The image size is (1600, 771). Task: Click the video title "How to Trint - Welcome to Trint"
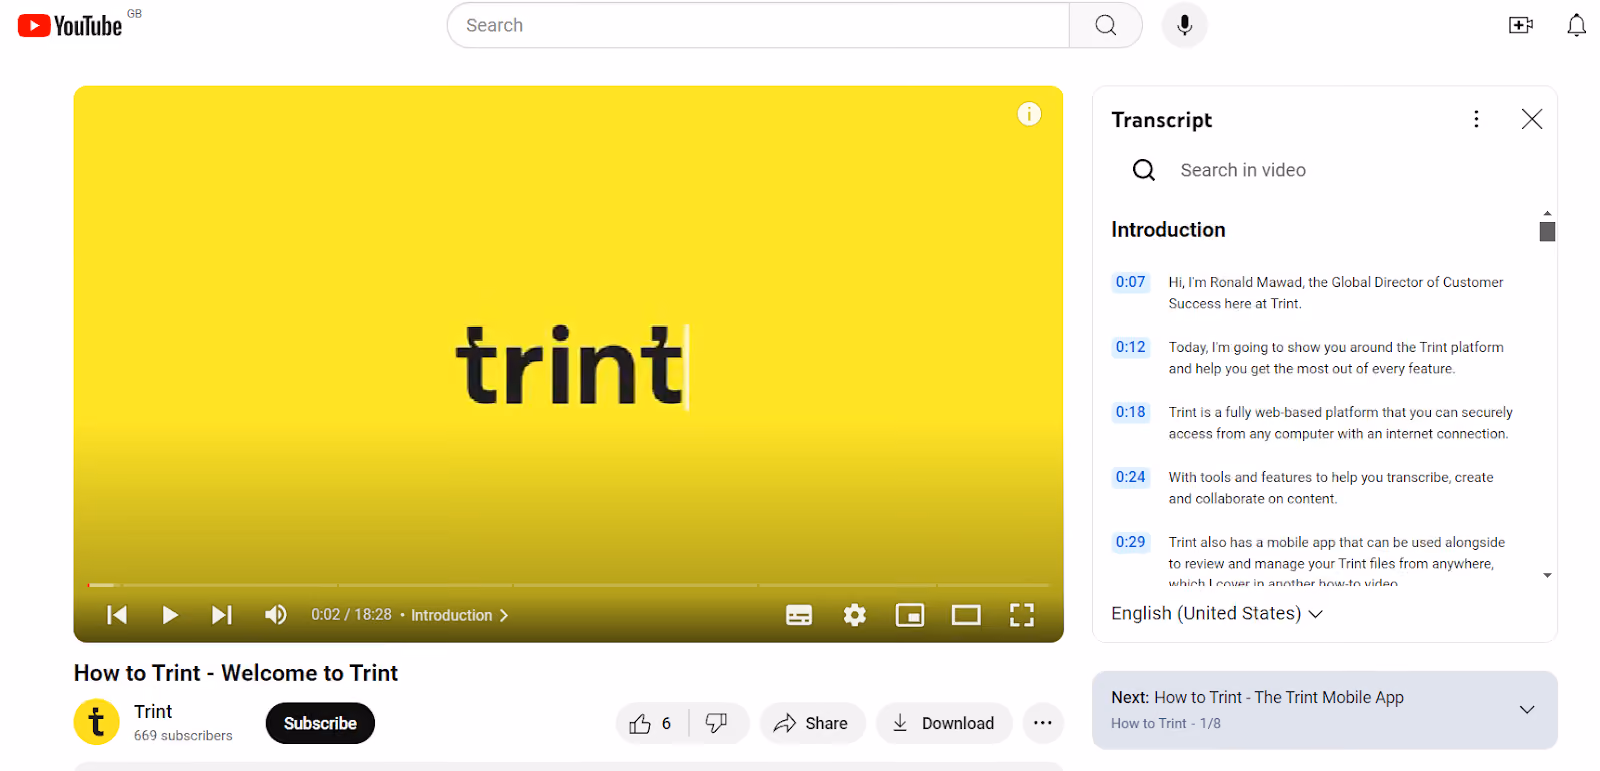[x=236, y=673]
